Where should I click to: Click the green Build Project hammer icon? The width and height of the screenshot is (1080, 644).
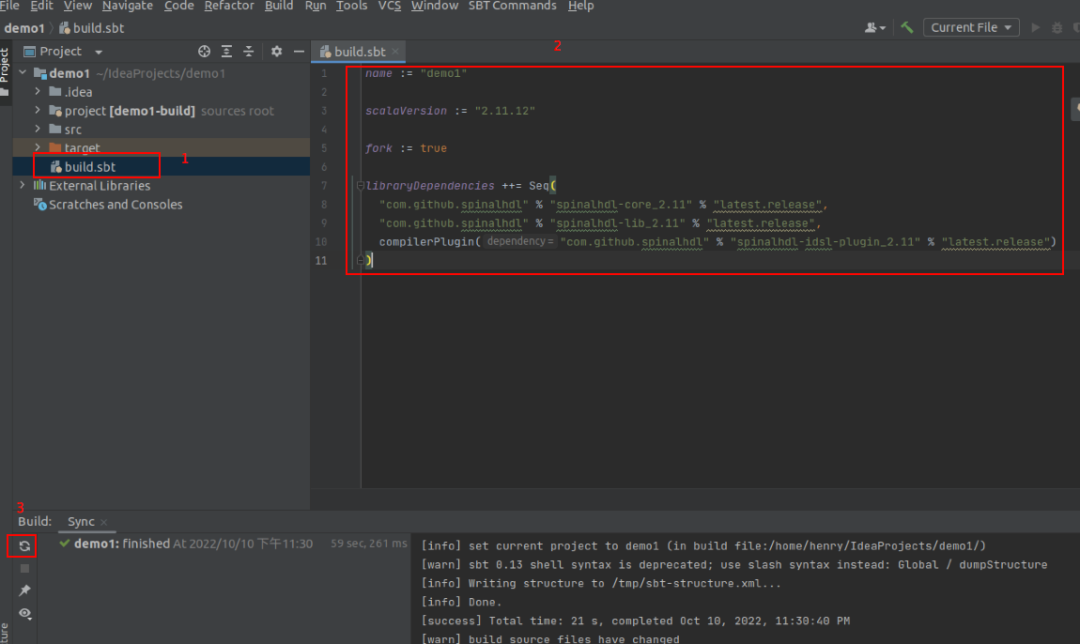click(907, 28)
